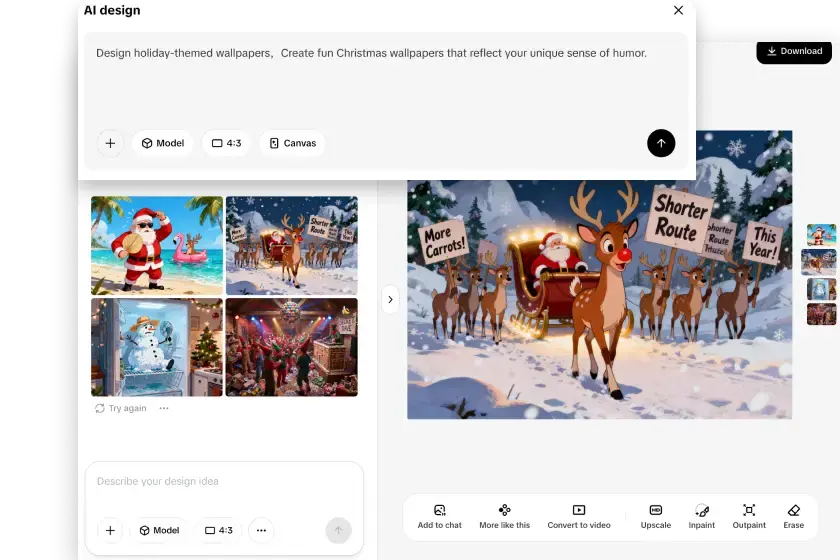Select reindeer image in right side strip
840x560 pixels.
tap(819, 262)
